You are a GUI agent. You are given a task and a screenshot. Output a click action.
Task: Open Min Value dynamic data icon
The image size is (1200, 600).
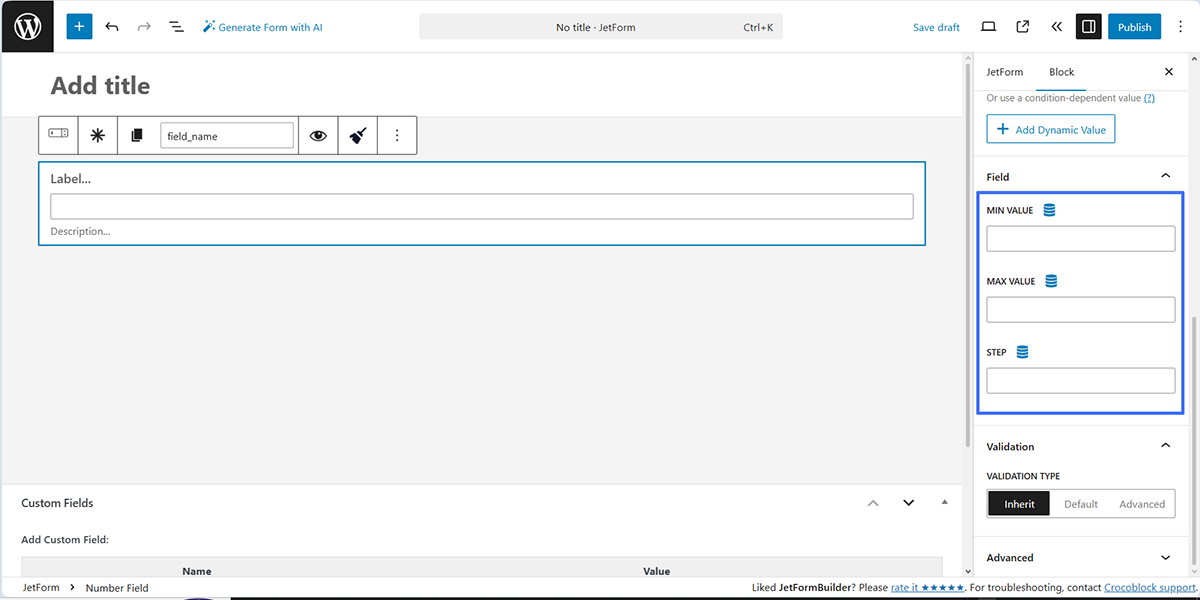coord(1049,210)
